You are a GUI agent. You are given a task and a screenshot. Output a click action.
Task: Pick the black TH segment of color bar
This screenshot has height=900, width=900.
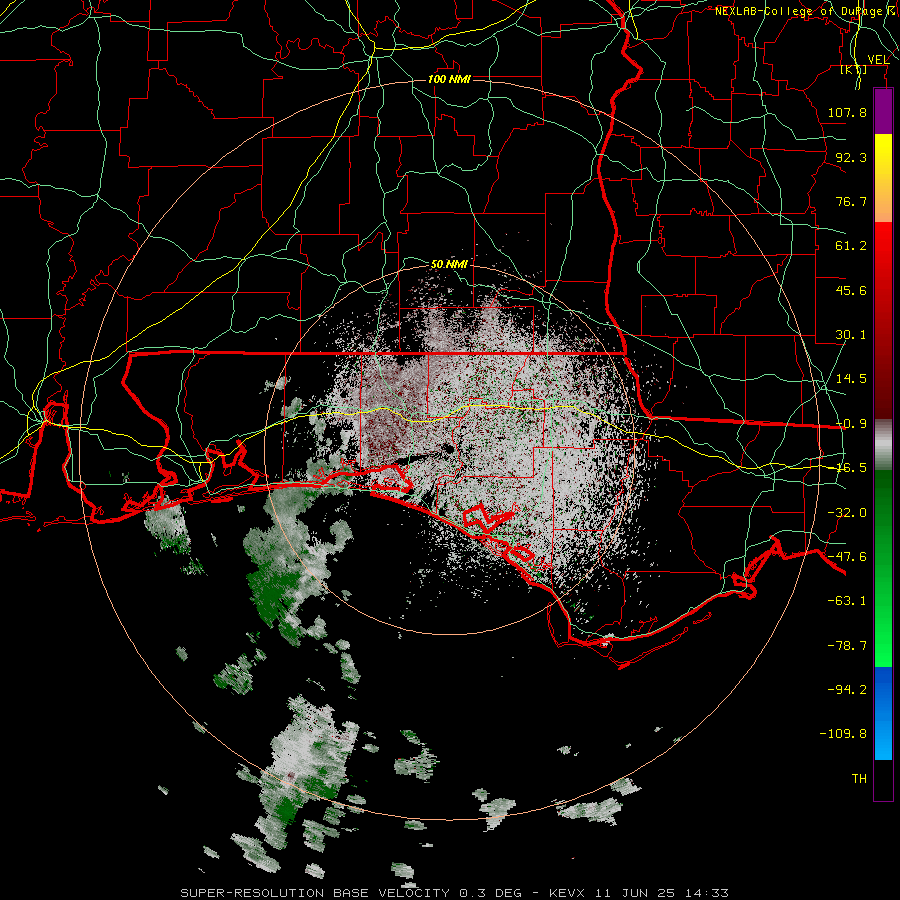click(883, 779)
